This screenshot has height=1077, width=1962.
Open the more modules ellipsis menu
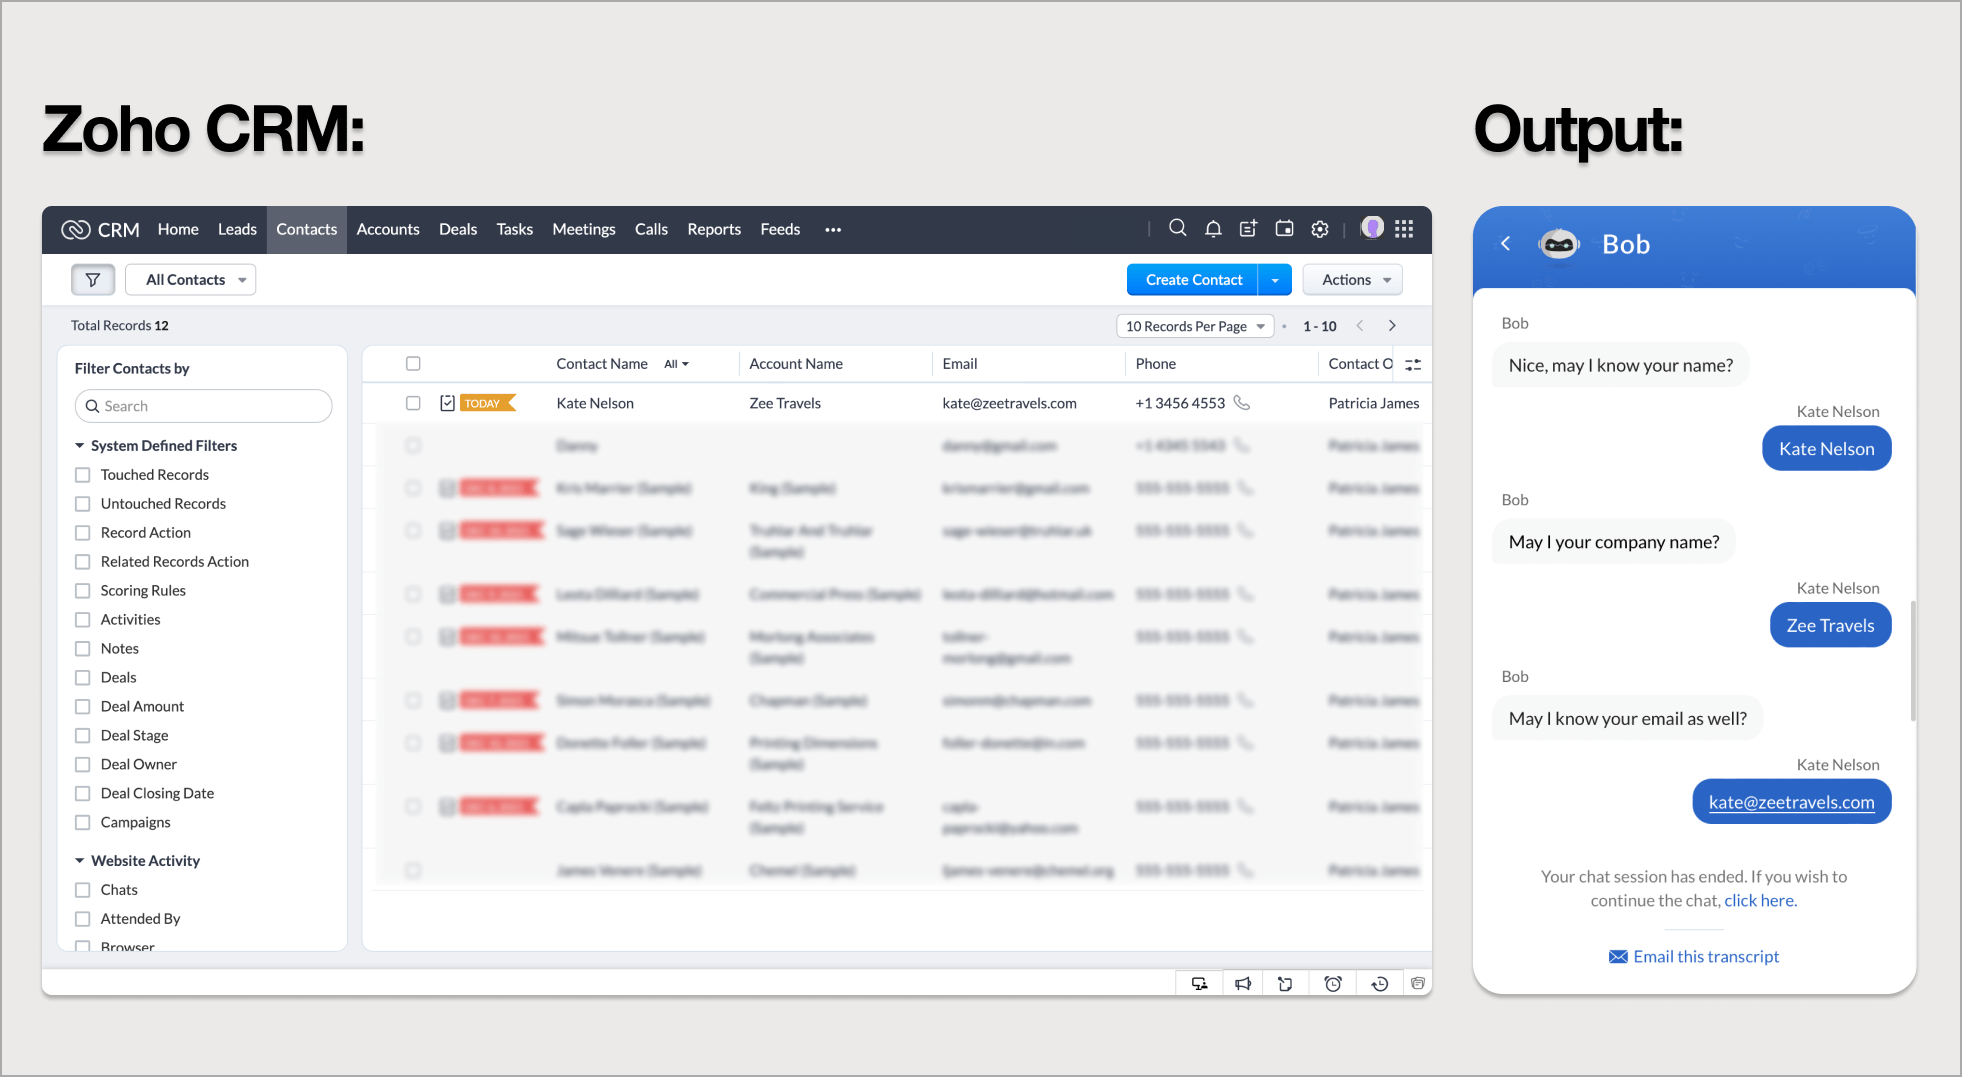[x=833, y=230]
